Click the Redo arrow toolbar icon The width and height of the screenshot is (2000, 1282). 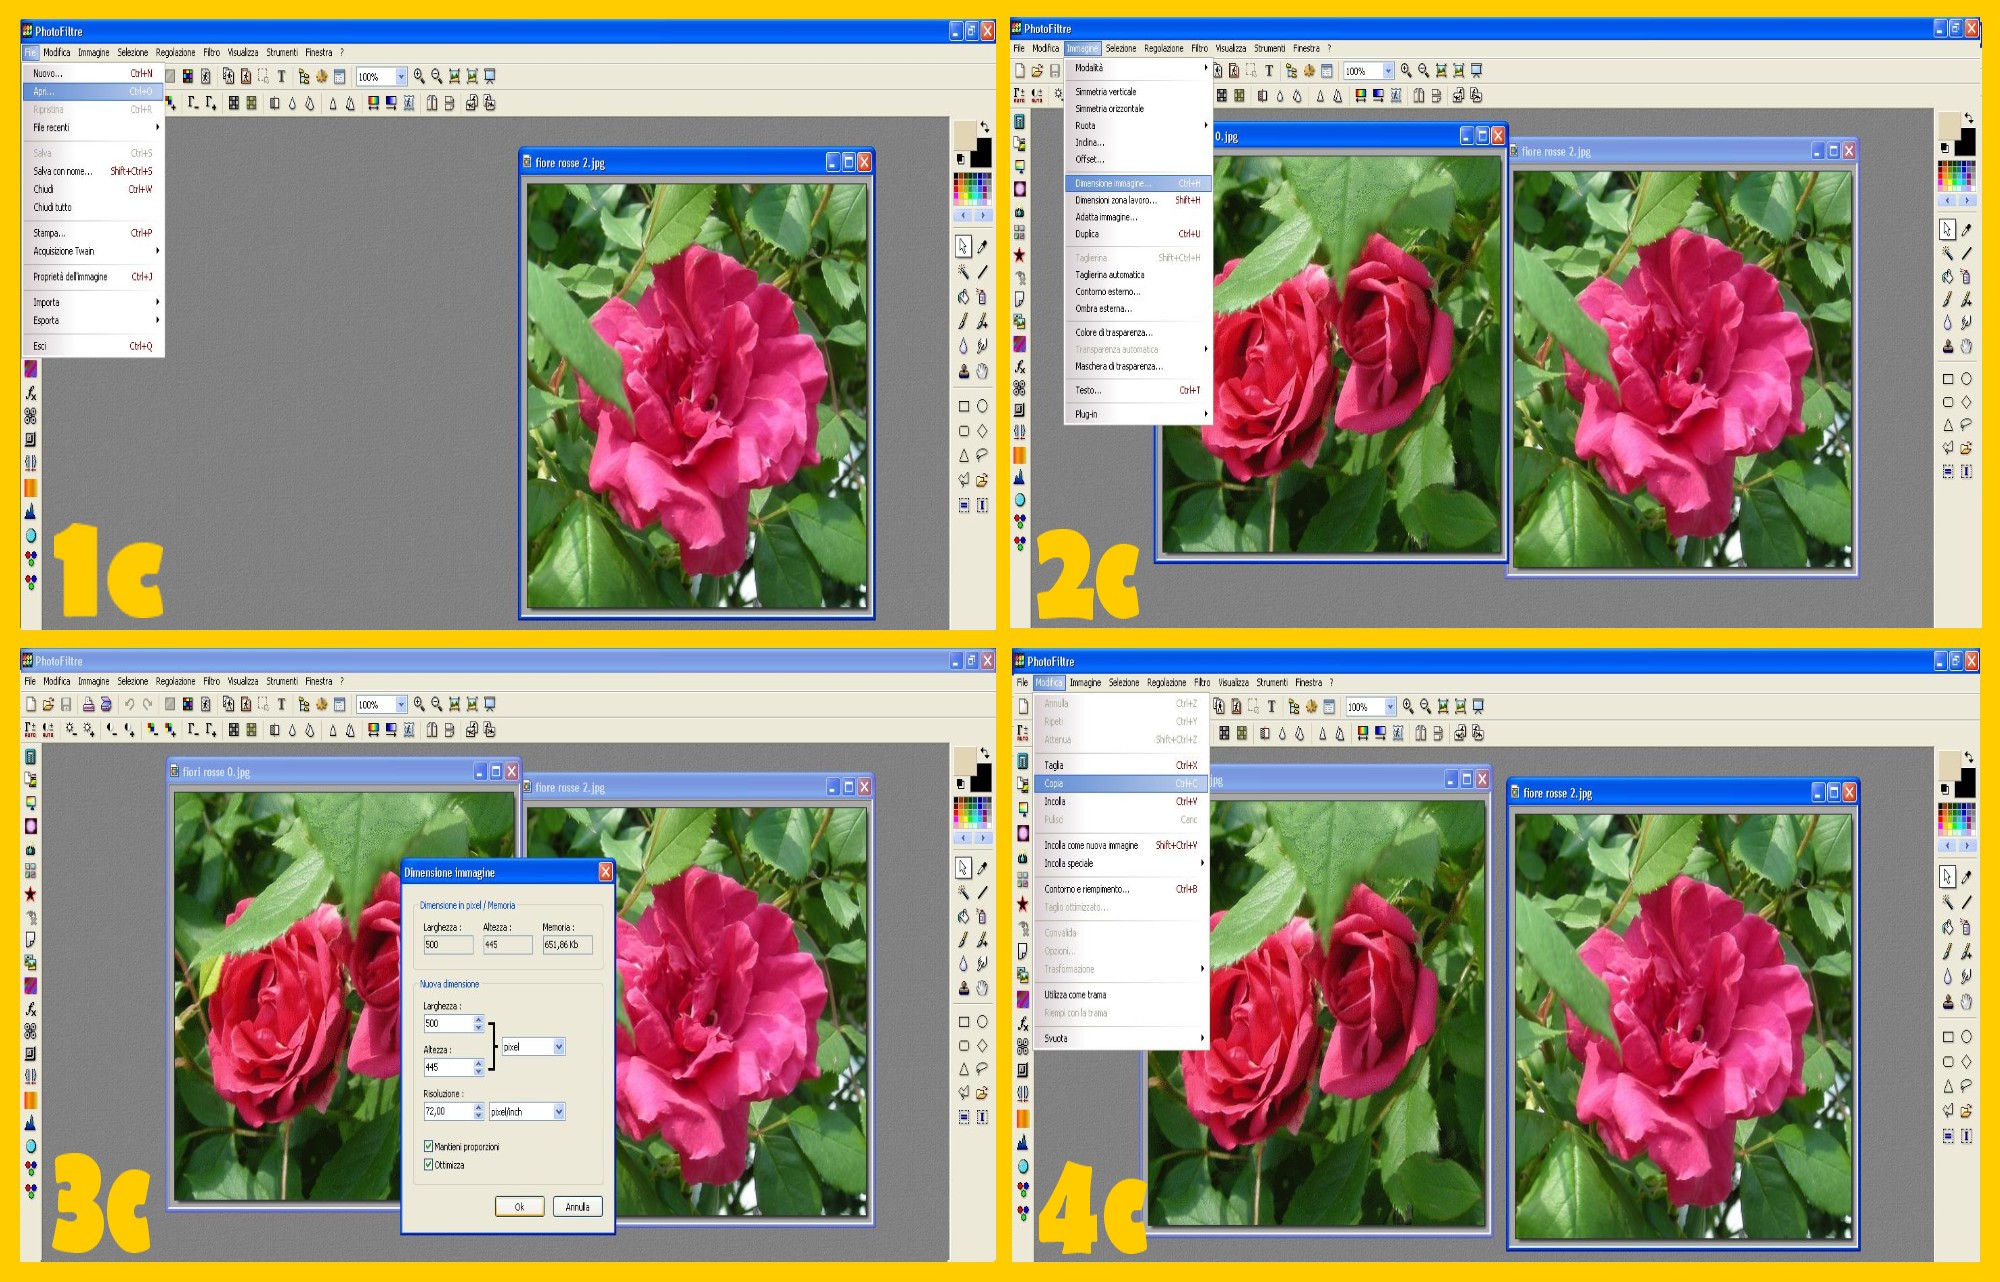coord(147,704)
